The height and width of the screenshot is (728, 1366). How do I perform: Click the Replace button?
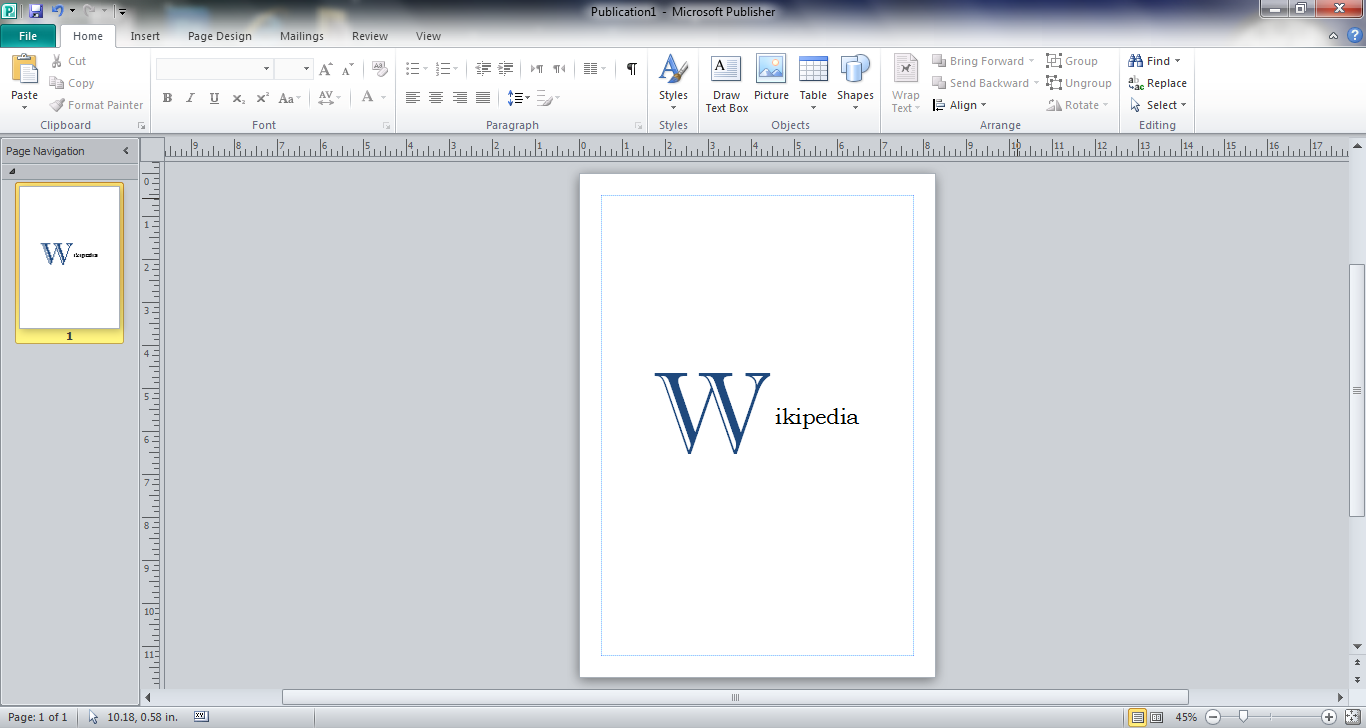tap(1157, 83)
